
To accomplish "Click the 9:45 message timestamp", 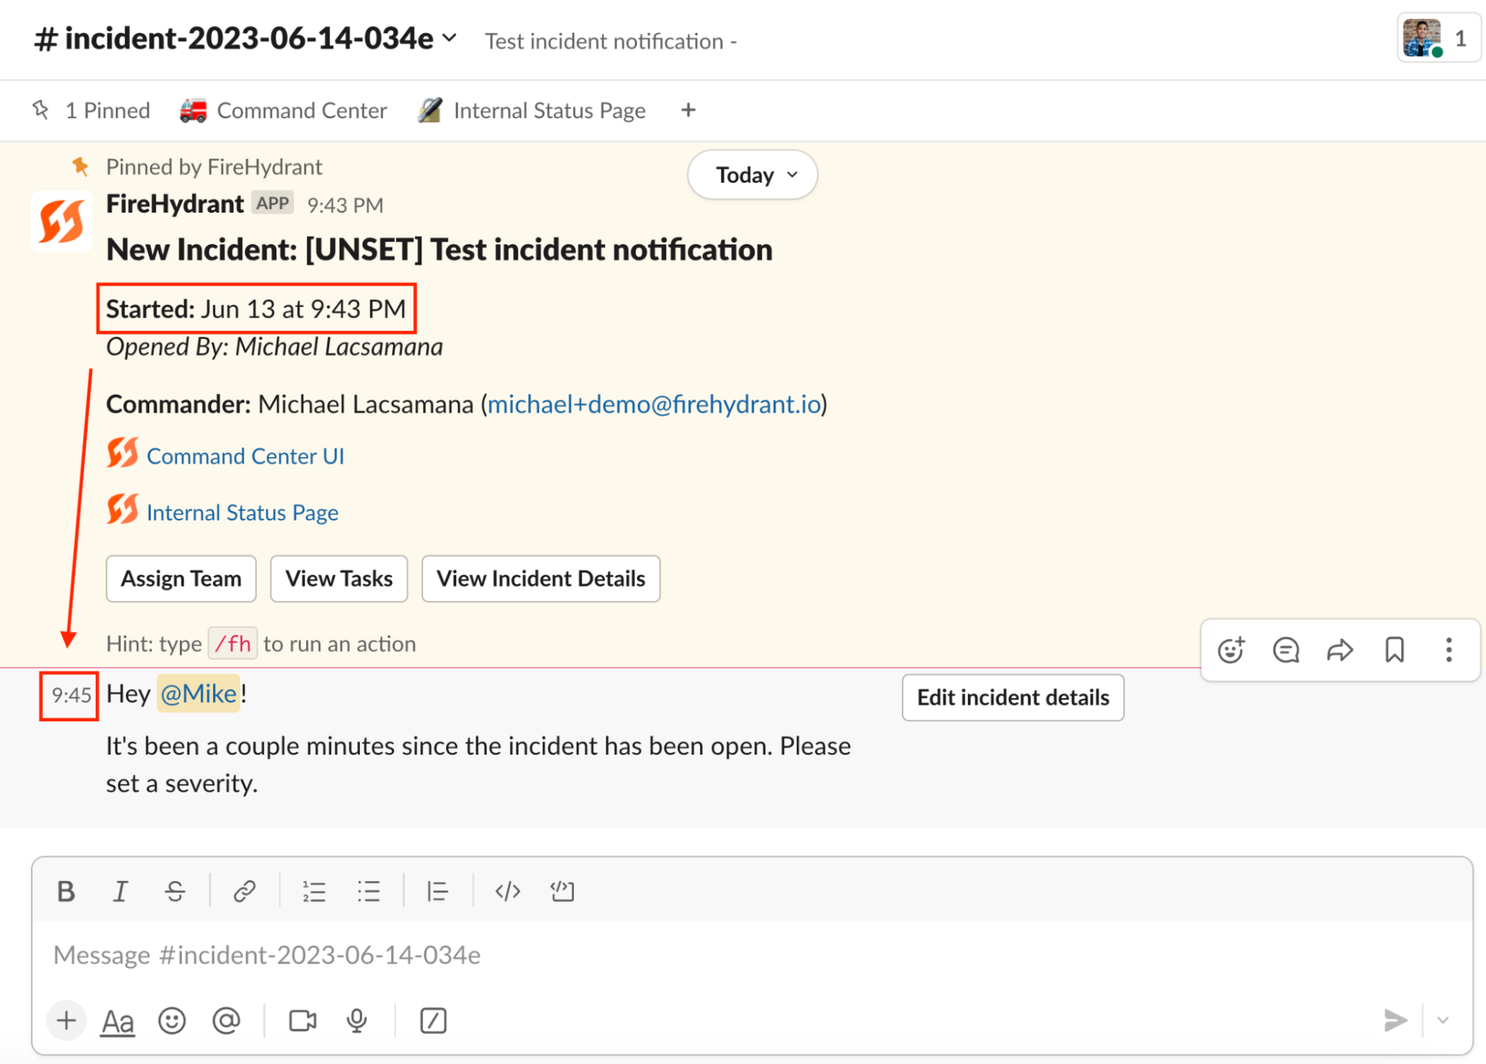I will point(71,695).
